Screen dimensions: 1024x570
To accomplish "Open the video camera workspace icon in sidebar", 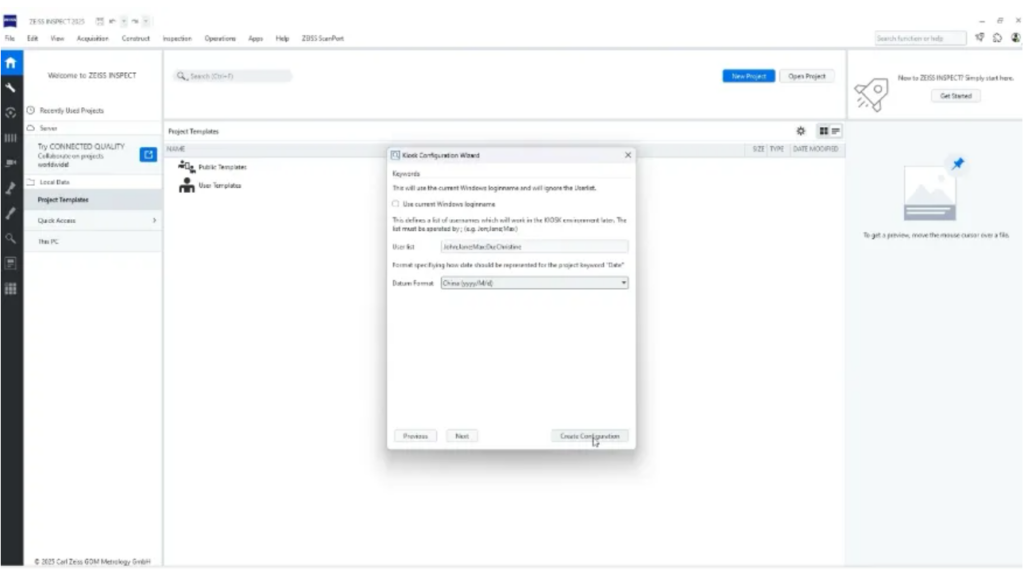I will point(10,163).
